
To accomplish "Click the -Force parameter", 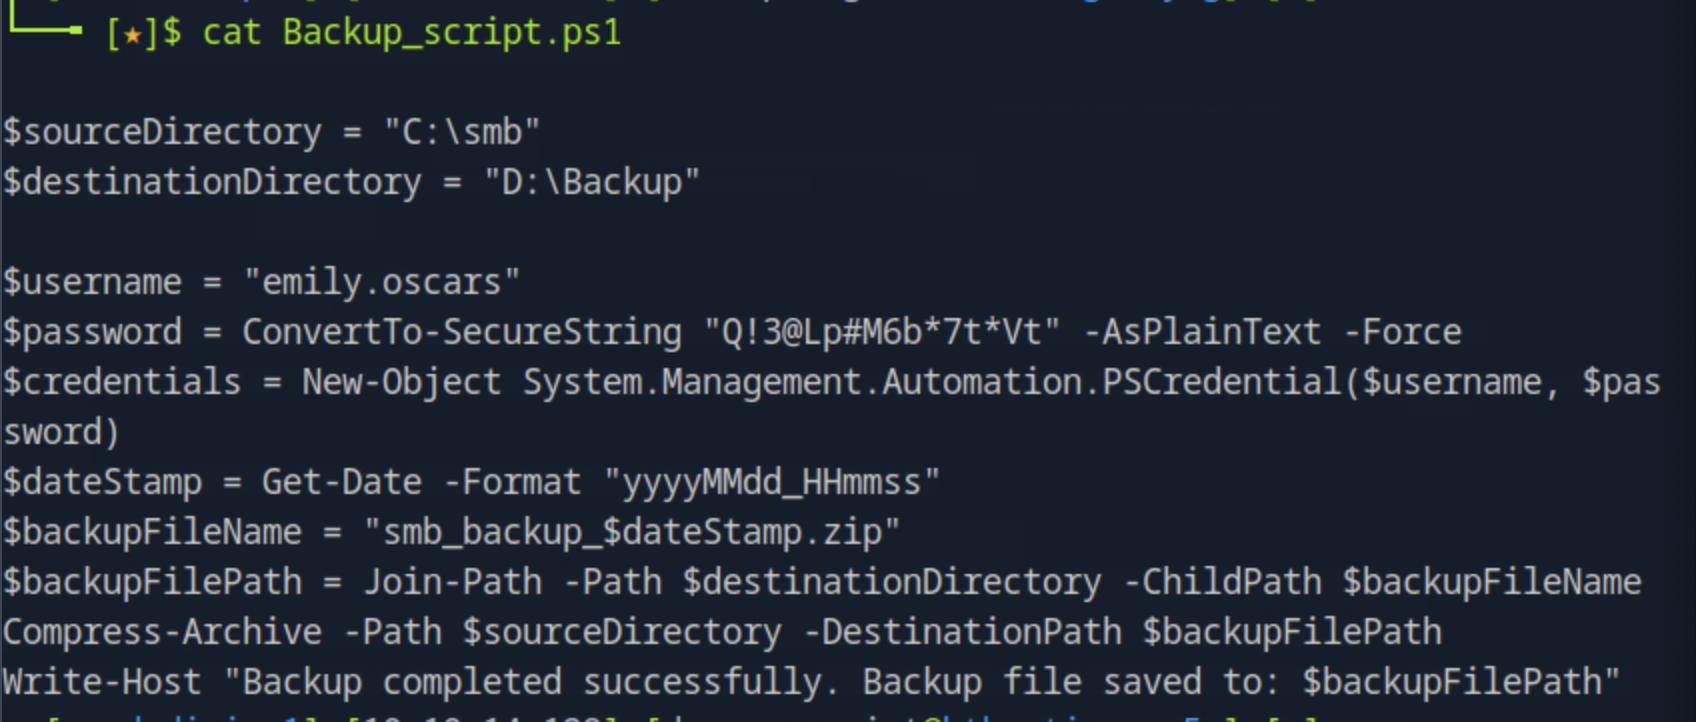I will (1402, 332).
